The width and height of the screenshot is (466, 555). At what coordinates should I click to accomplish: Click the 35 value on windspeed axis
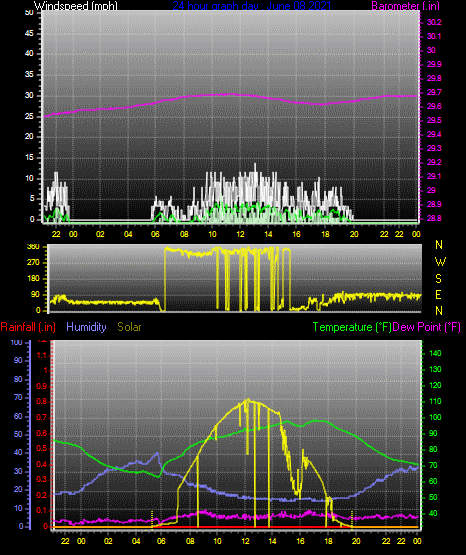tap(29, 74)
